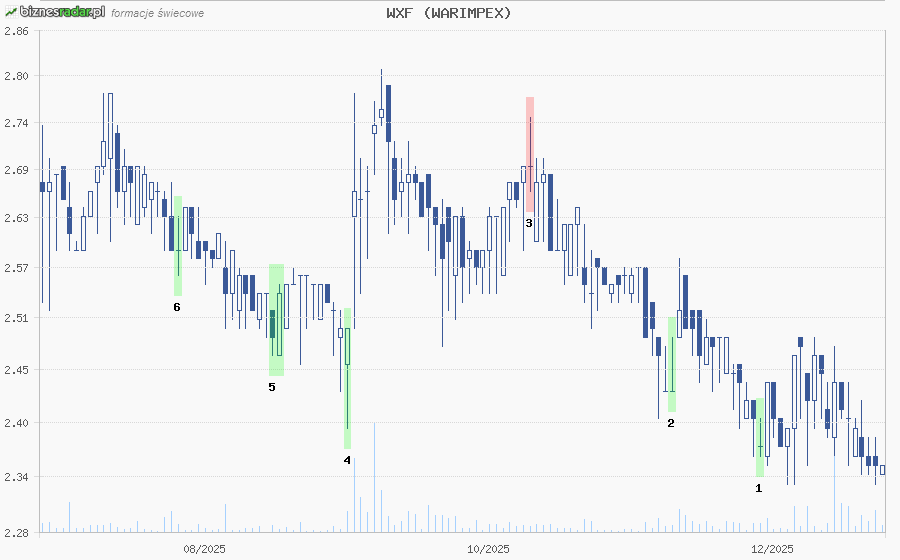Select pattern marker number 4

347,461
